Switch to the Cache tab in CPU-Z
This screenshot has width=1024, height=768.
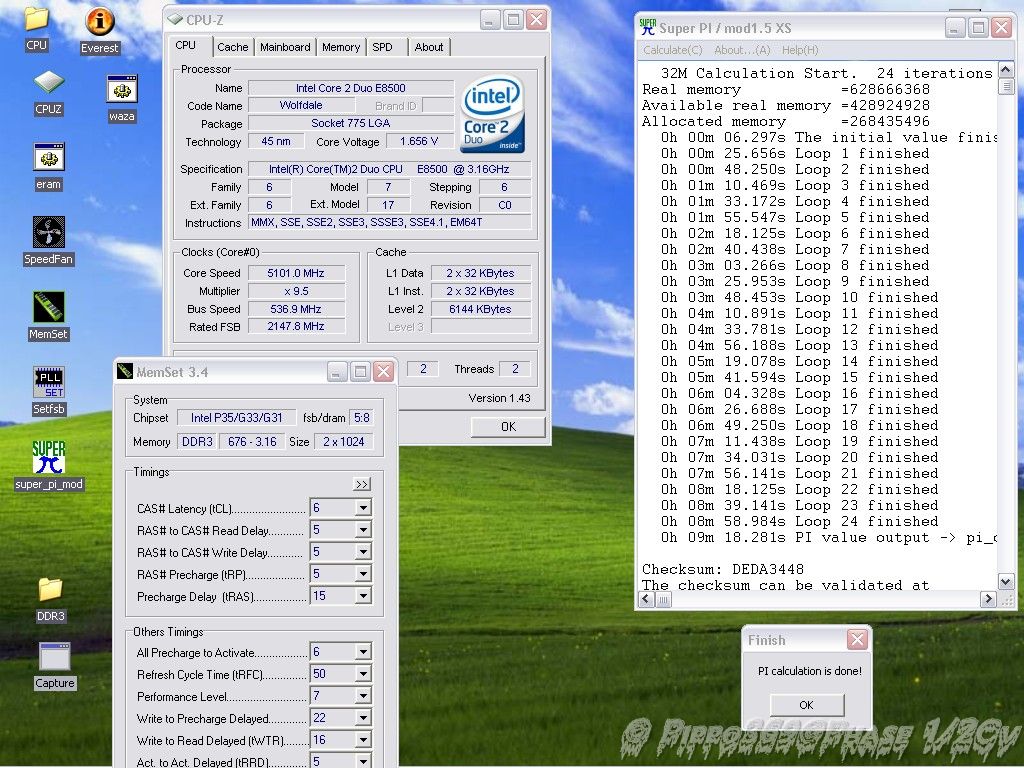232,47
